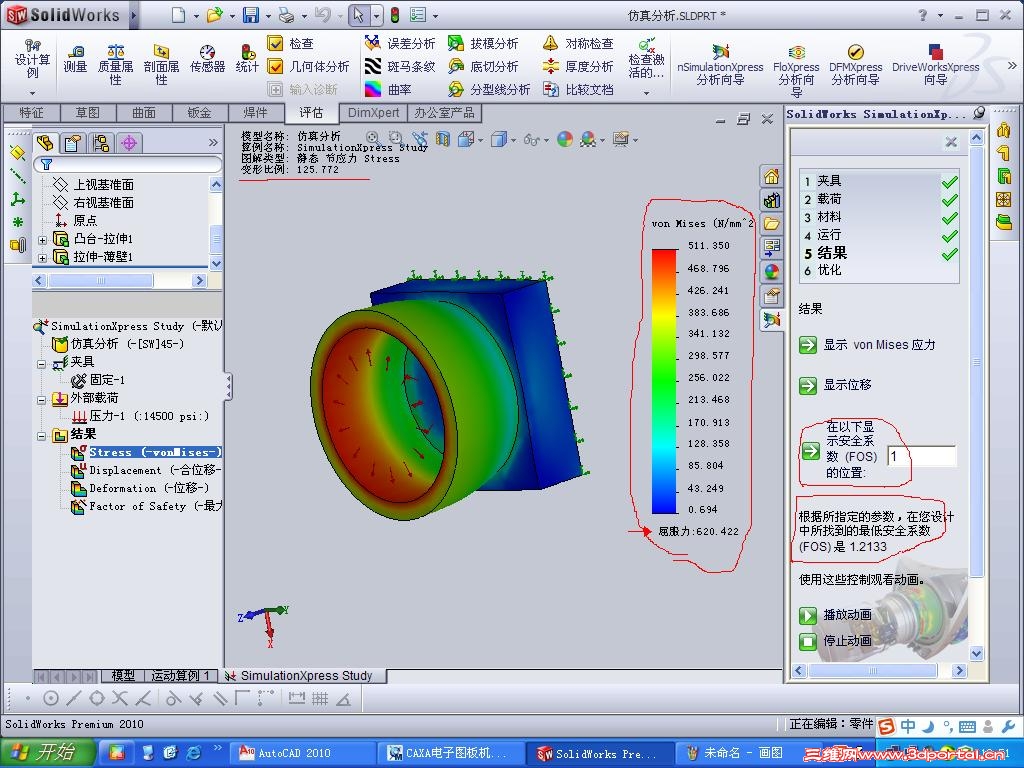Open the Windows 开始 start button
This screenshot has height=768, width=1024.
coord(47,752)
